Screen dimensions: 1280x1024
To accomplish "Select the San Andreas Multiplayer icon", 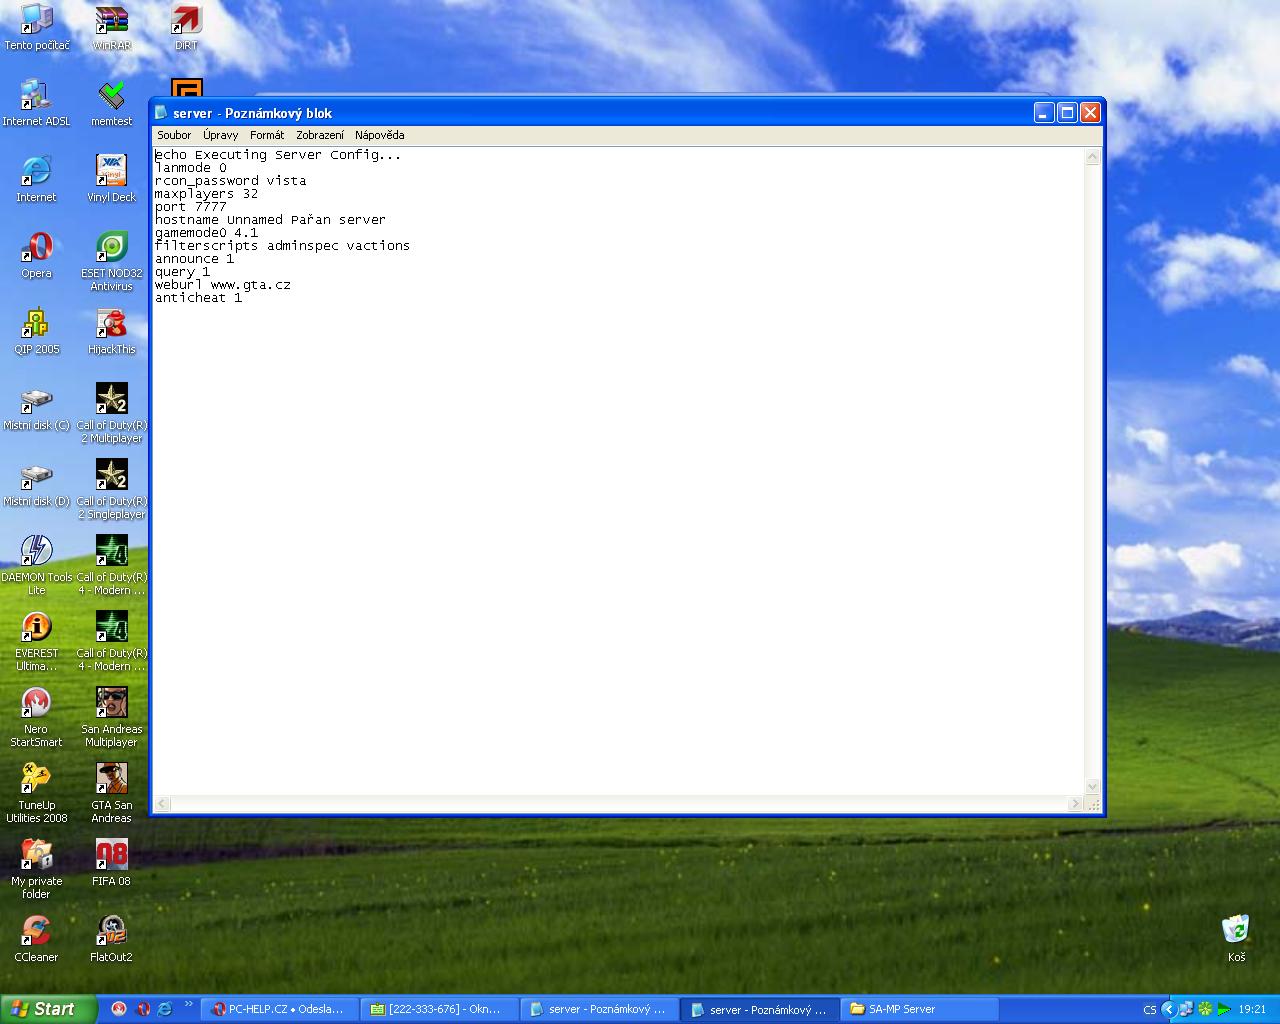I will [111, 718].
